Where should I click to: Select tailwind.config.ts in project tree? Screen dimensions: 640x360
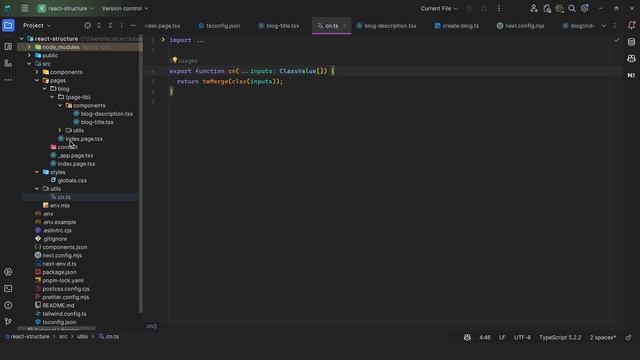(64, 314)
